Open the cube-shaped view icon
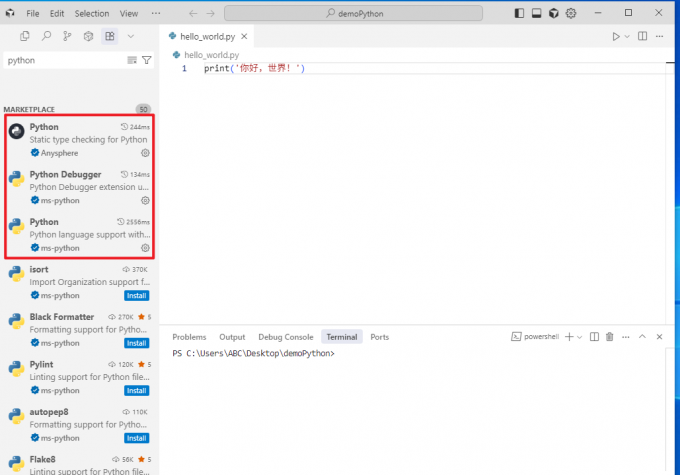This screenshot has height=475, width=680. (x=88, y=36)
